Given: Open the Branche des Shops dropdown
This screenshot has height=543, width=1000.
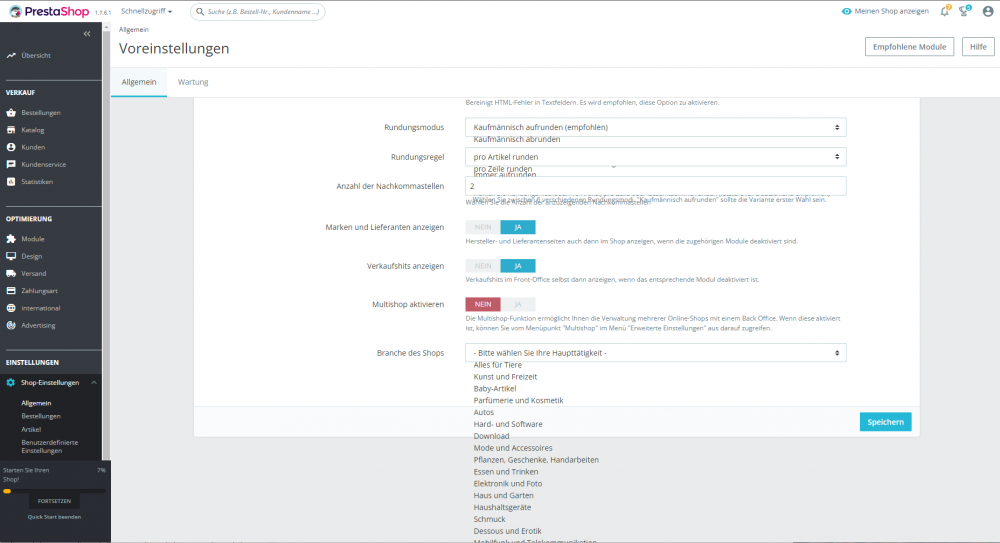Looking at the screenshot, I should [656, 353].
